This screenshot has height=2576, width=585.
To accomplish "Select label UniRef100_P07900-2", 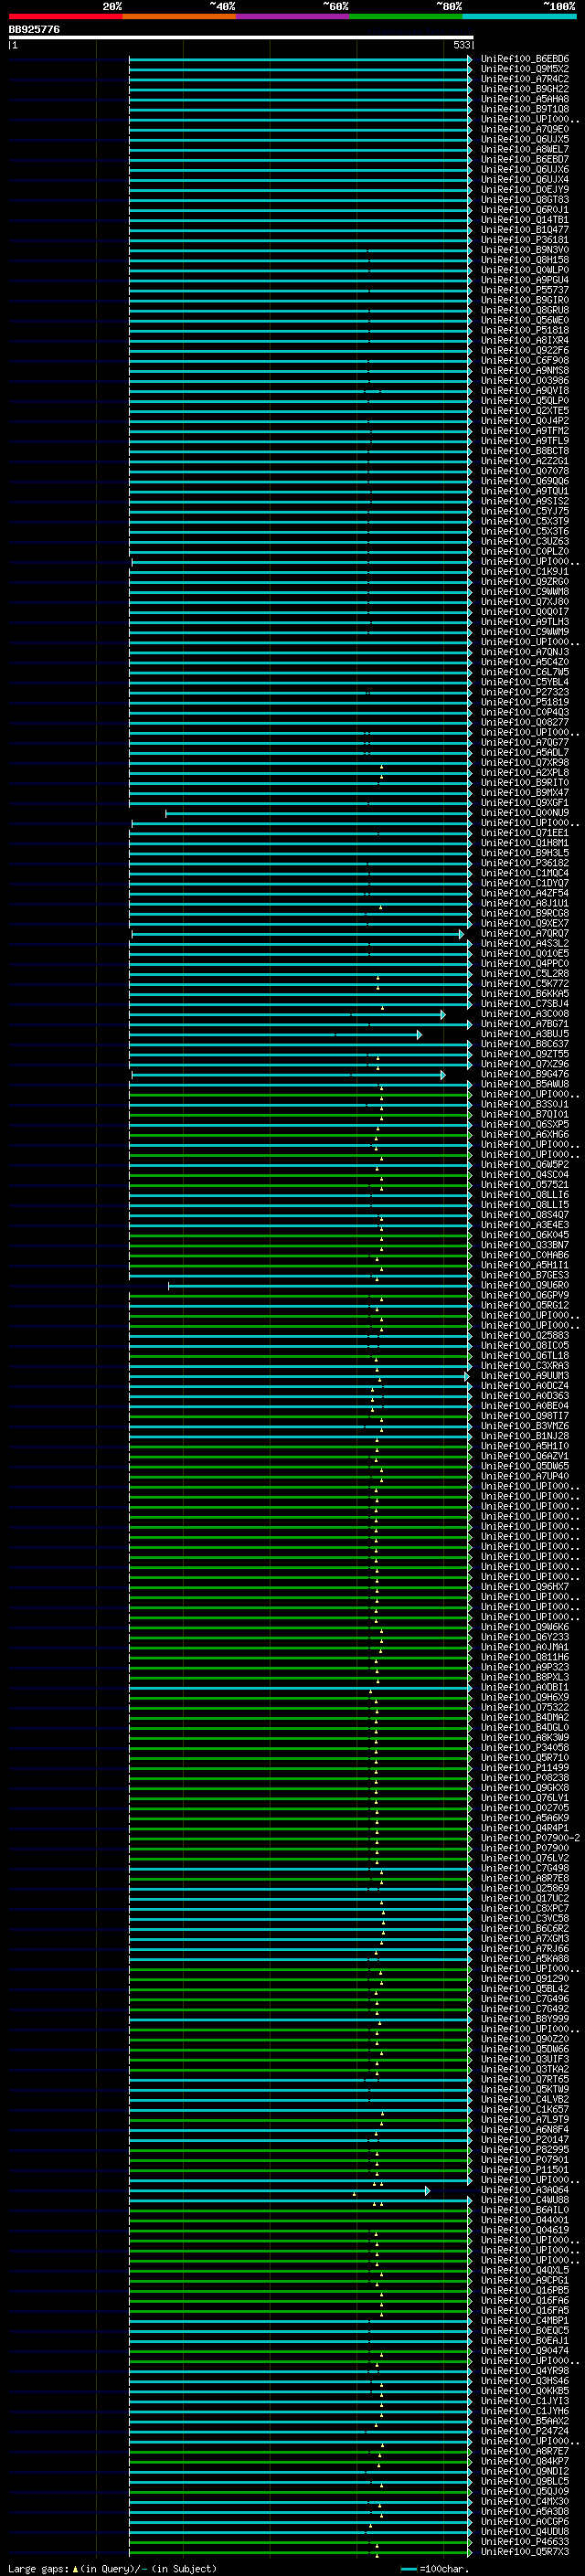I will (x=531, y=1839).
